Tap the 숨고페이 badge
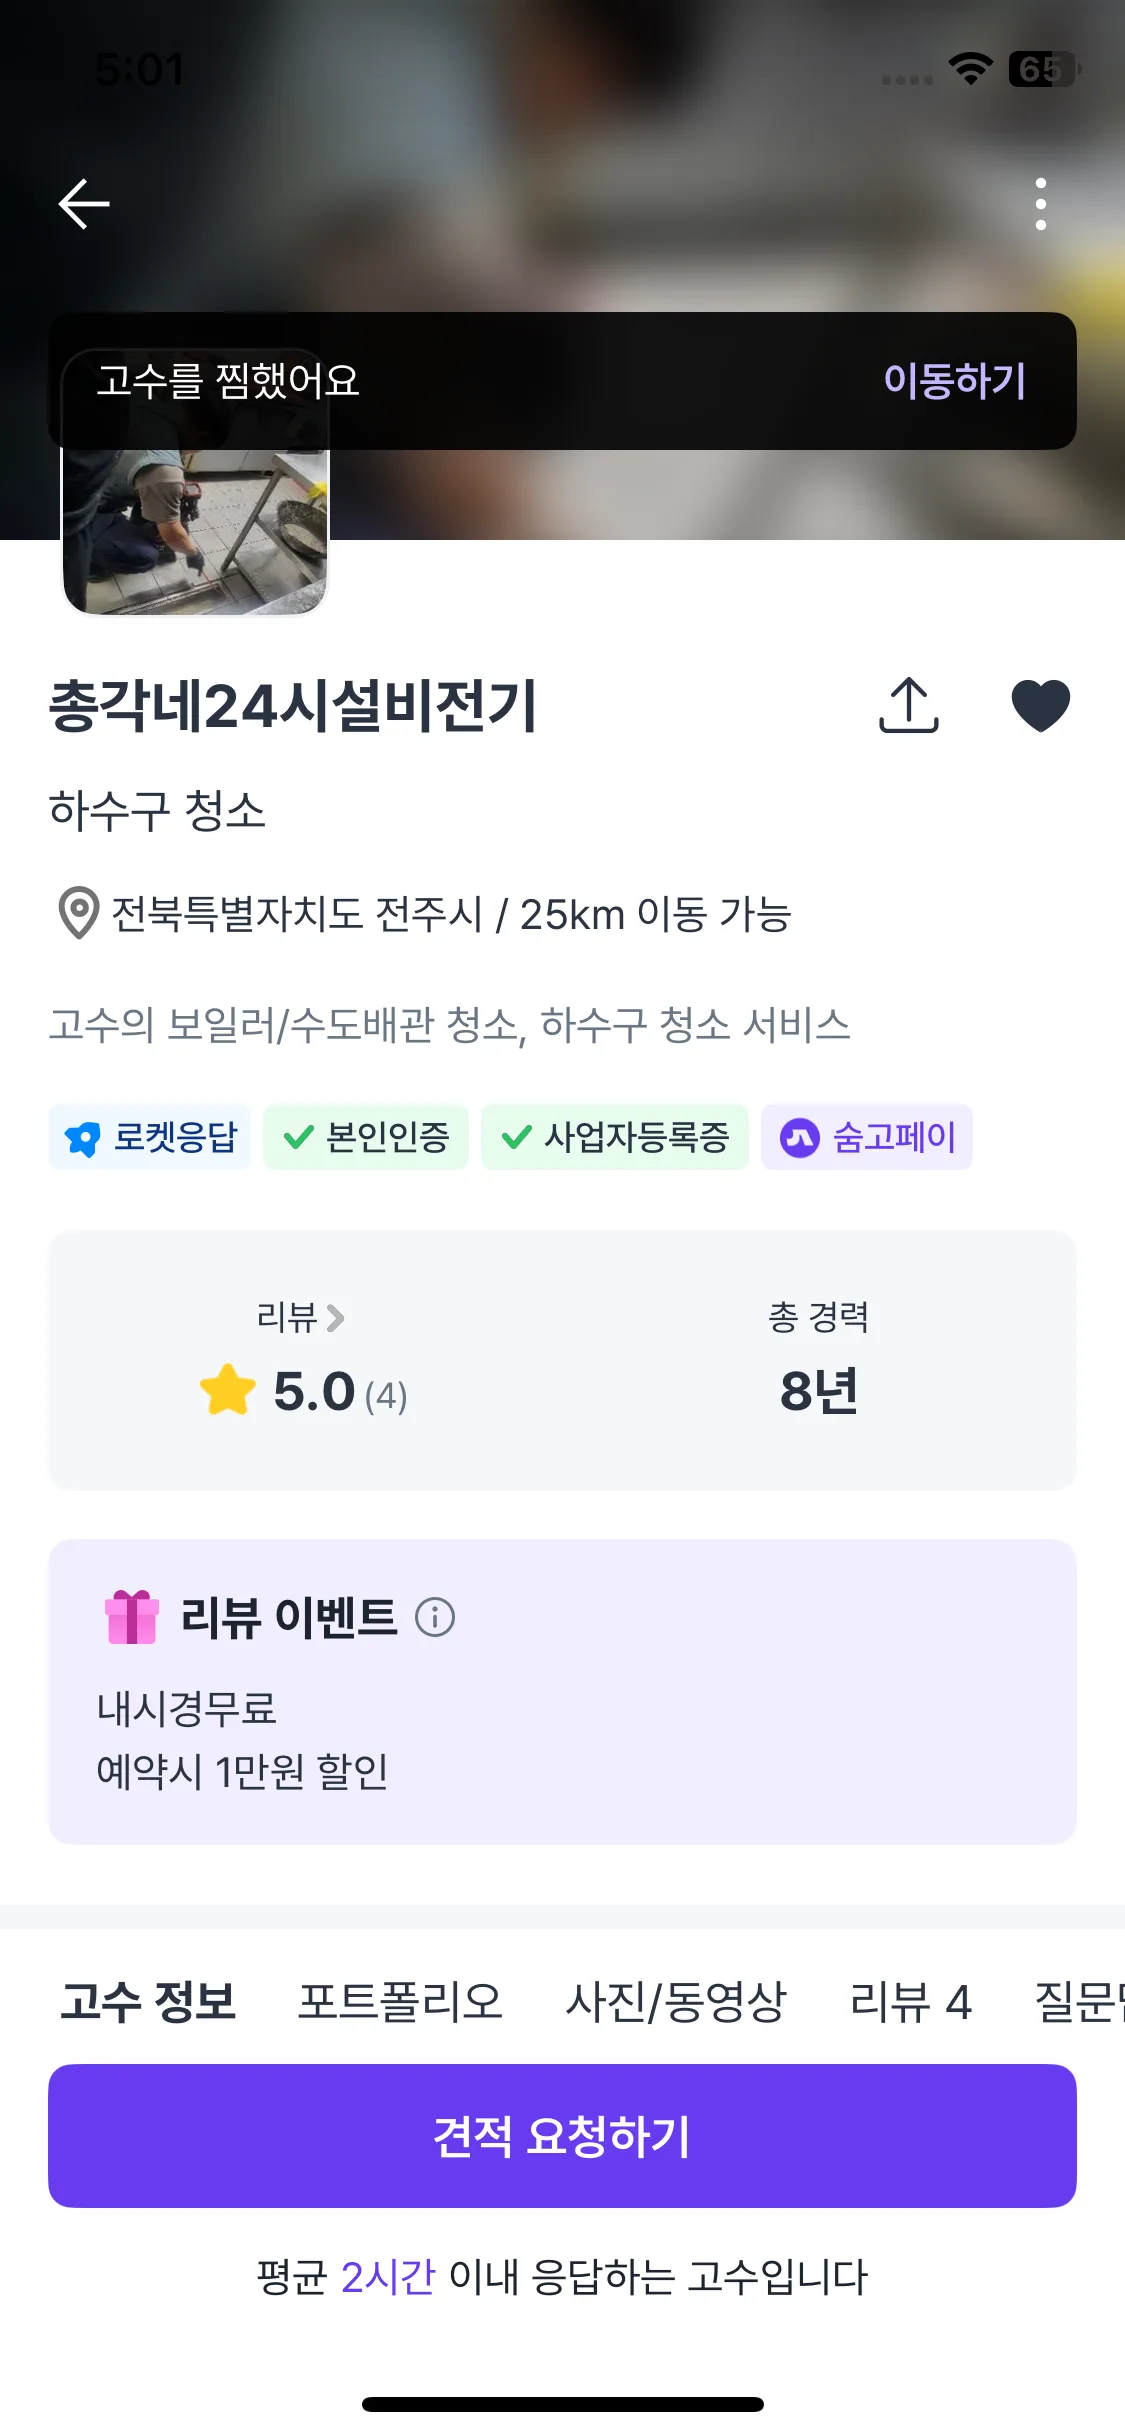The width and height of the screenshot is (1125, 2436). [867, 1137]
